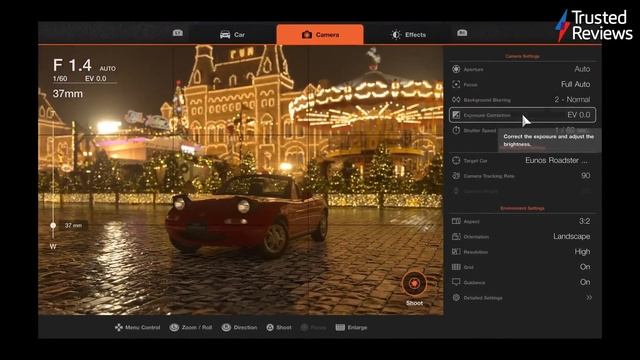Click the car icon in the Car tab

point(225,35)
